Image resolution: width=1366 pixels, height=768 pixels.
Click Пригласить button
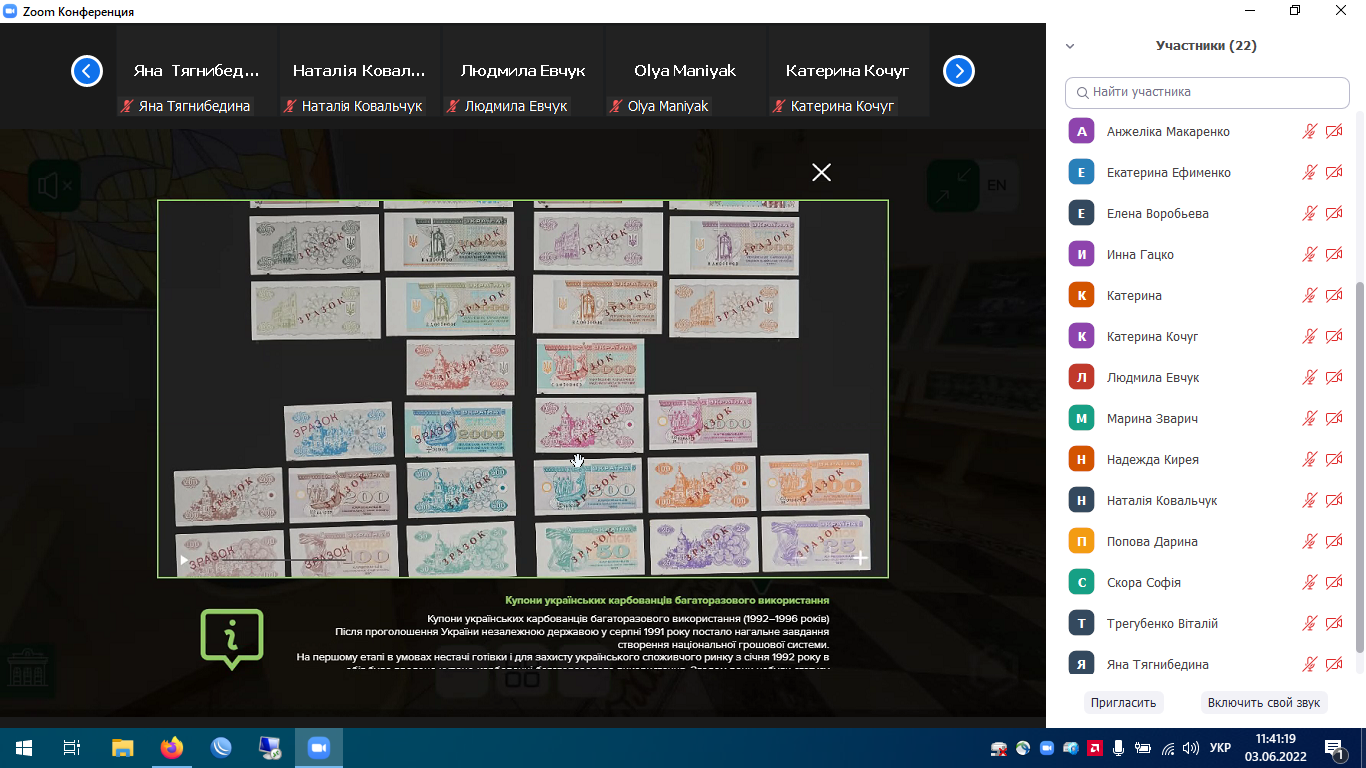1123,703
